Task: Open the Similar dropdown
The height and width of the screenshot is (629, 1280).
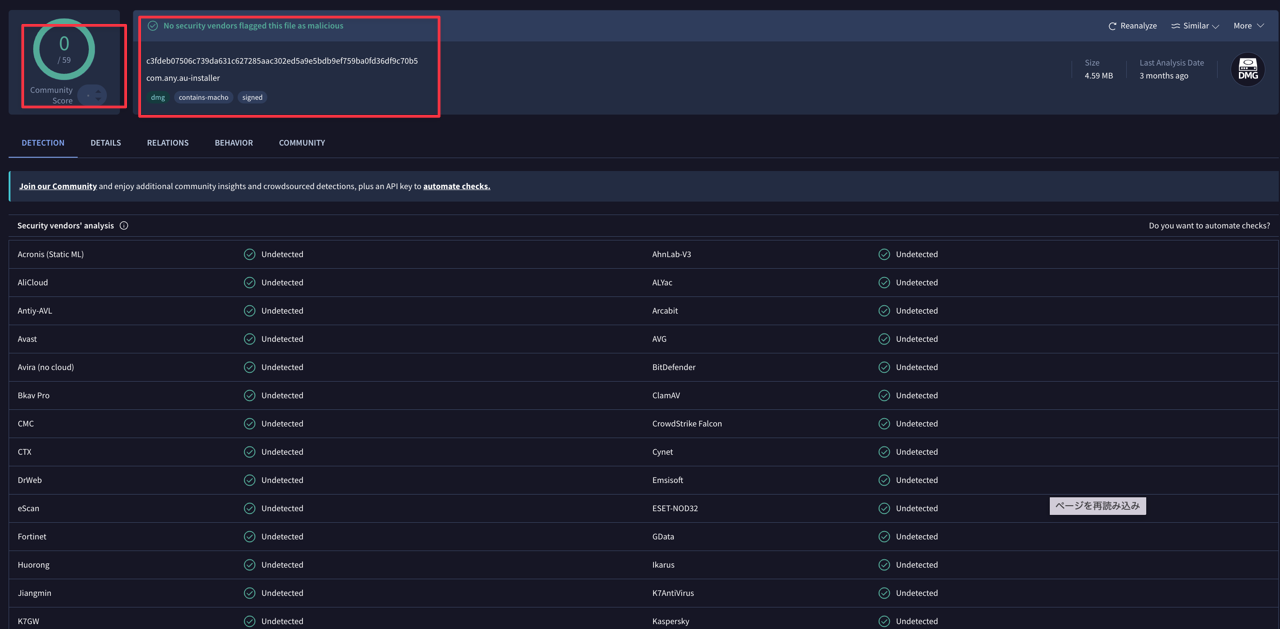Action: [1195, 26]
